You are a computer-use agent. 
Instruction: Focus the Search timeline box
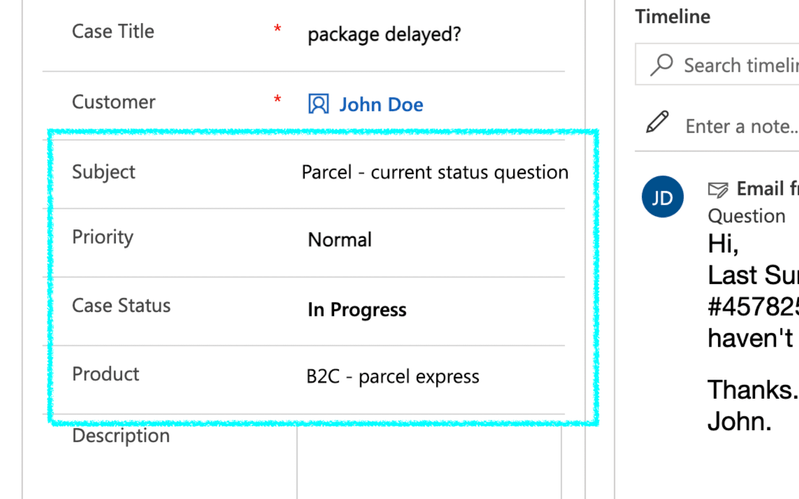(x=740, y=66)
